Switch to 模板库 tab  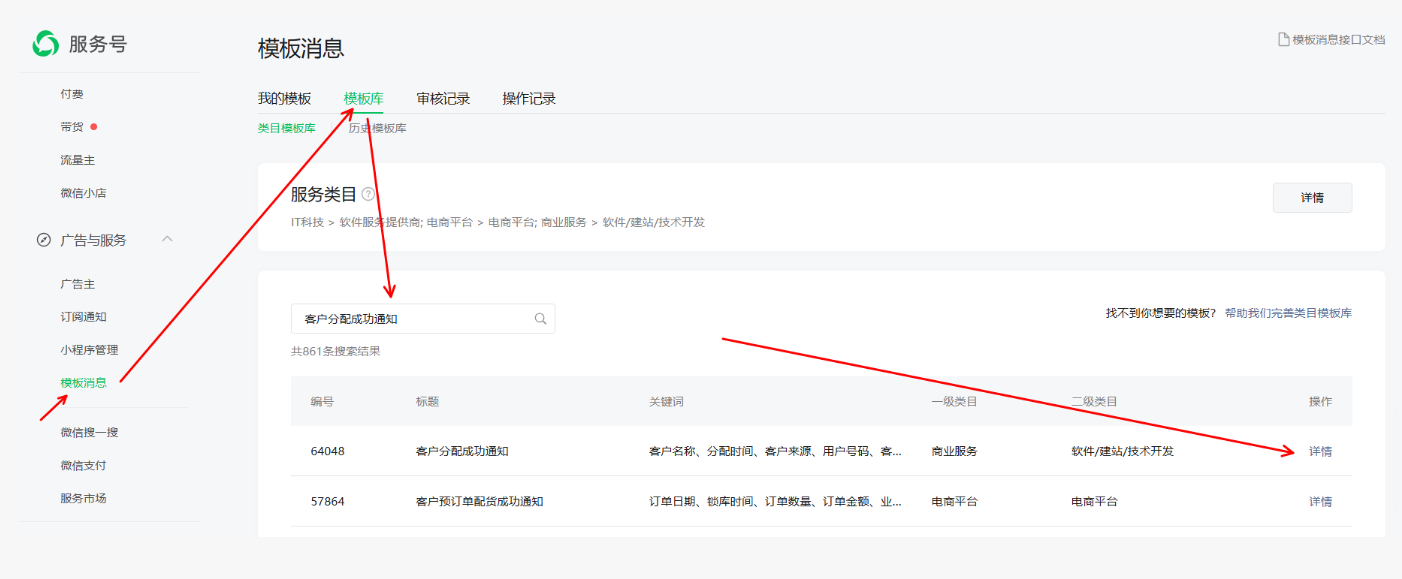tap(363, 99)
